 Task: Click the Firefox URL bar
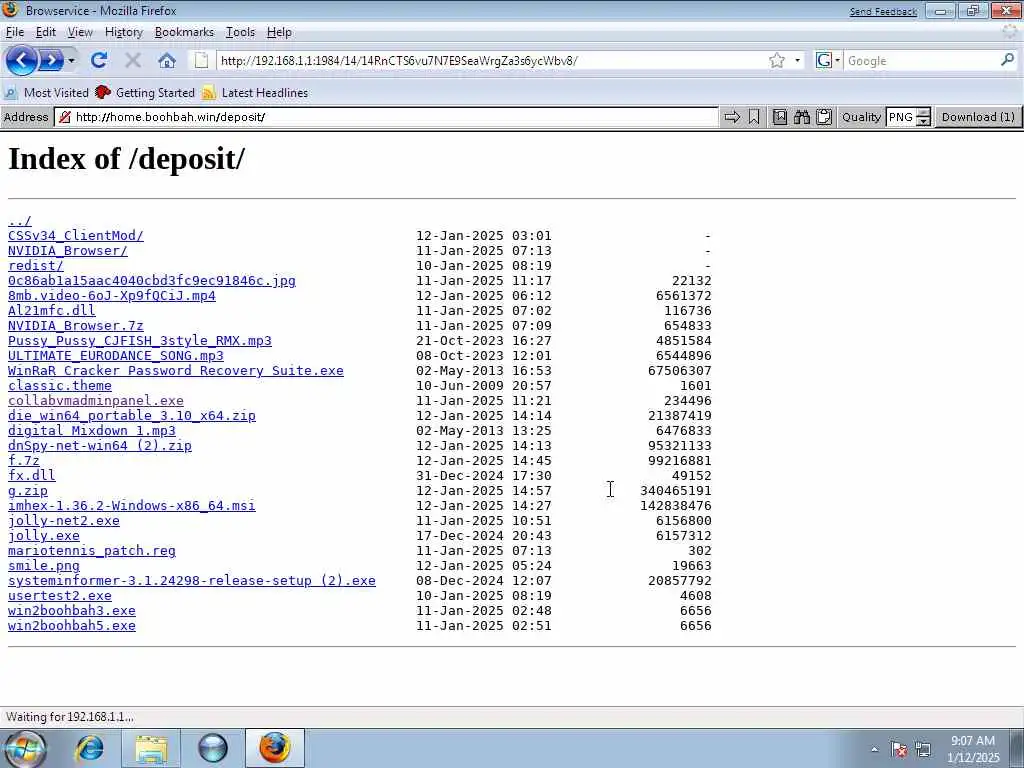pos(490,61)
